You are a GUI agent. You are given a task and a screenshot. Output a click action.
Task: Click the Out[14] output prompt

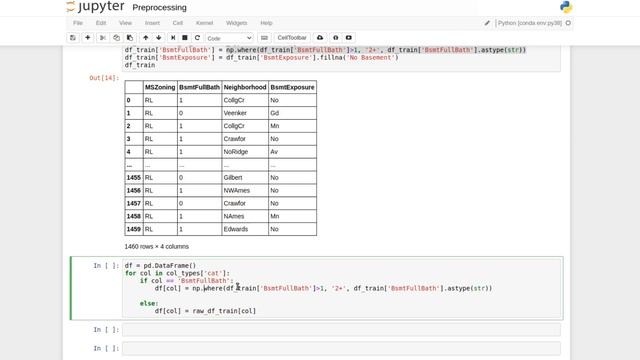point(104,78)
